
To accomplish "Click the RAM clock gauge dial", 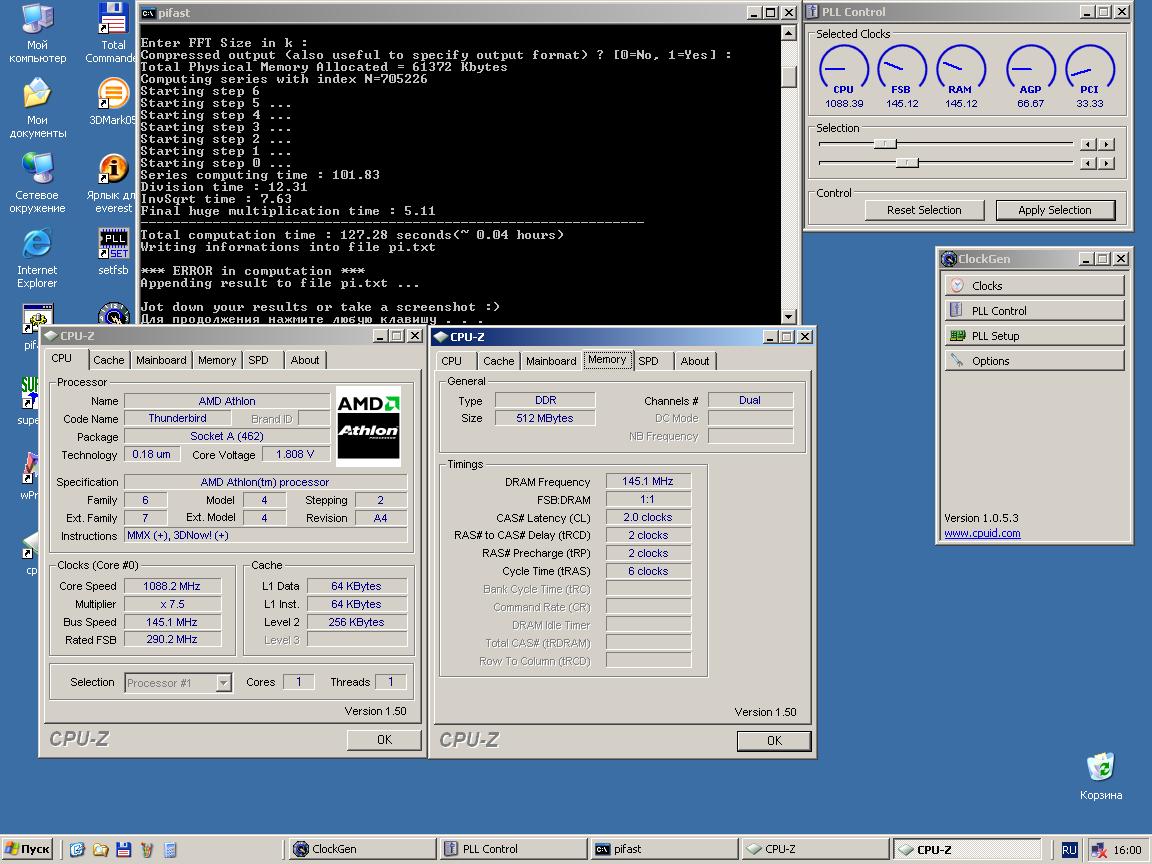I will coord(960,70).
